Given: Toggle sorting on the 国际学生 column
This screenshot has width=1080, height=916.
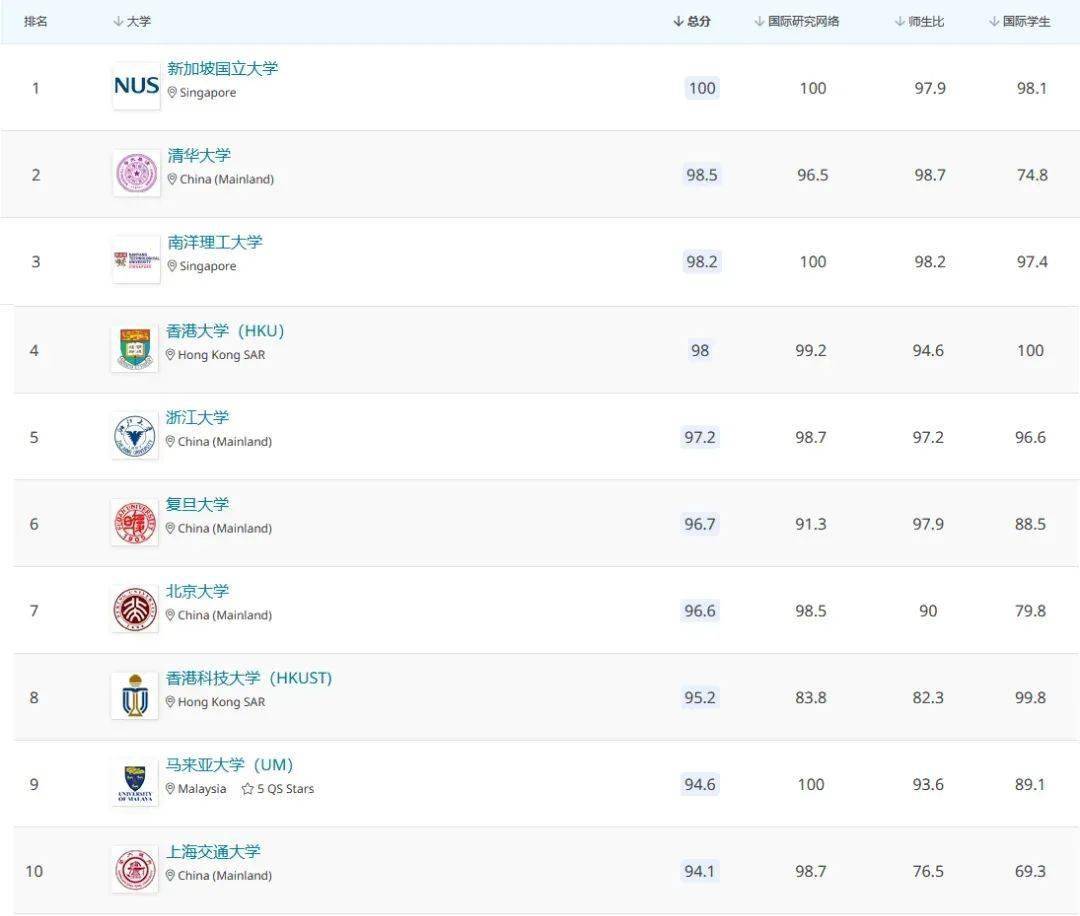Looking at the screenshot, I should coord(992,19).
